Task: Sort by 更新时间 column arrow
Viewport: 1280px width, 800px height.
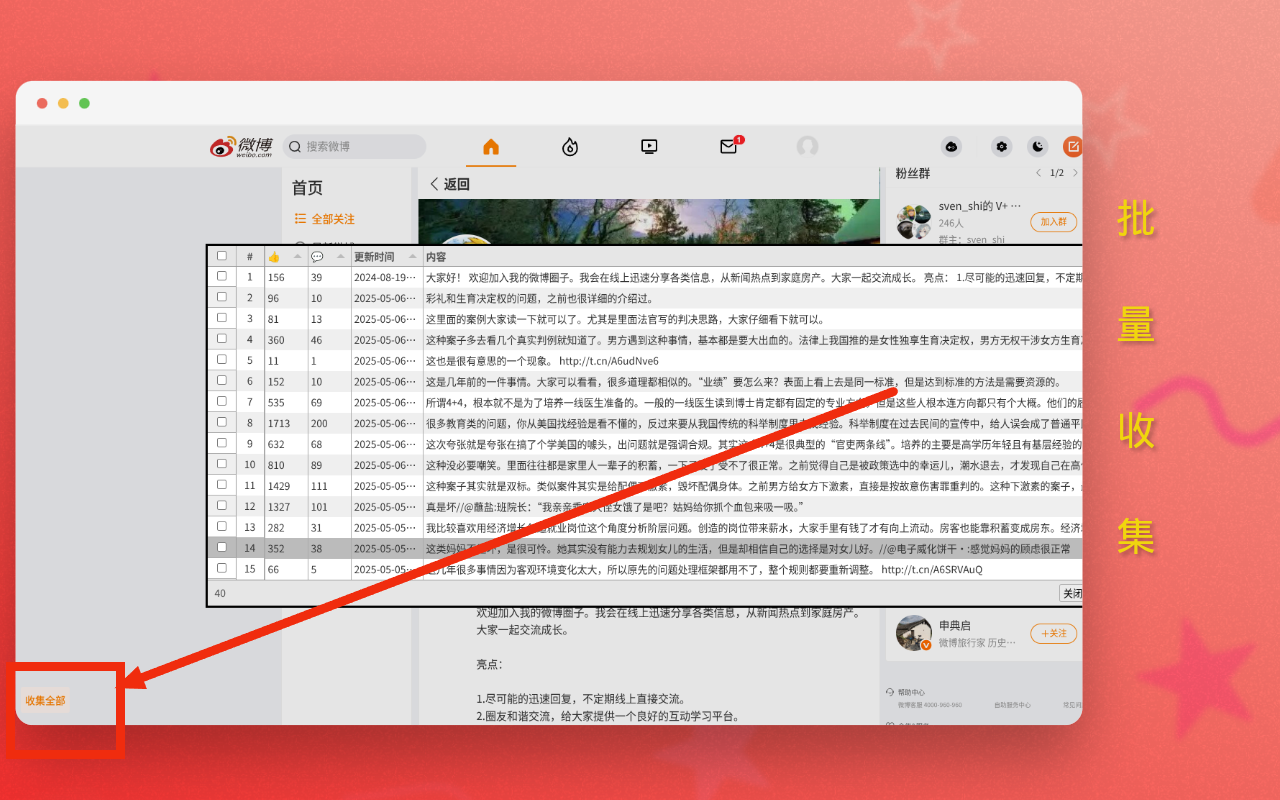Action: point(411,257)
